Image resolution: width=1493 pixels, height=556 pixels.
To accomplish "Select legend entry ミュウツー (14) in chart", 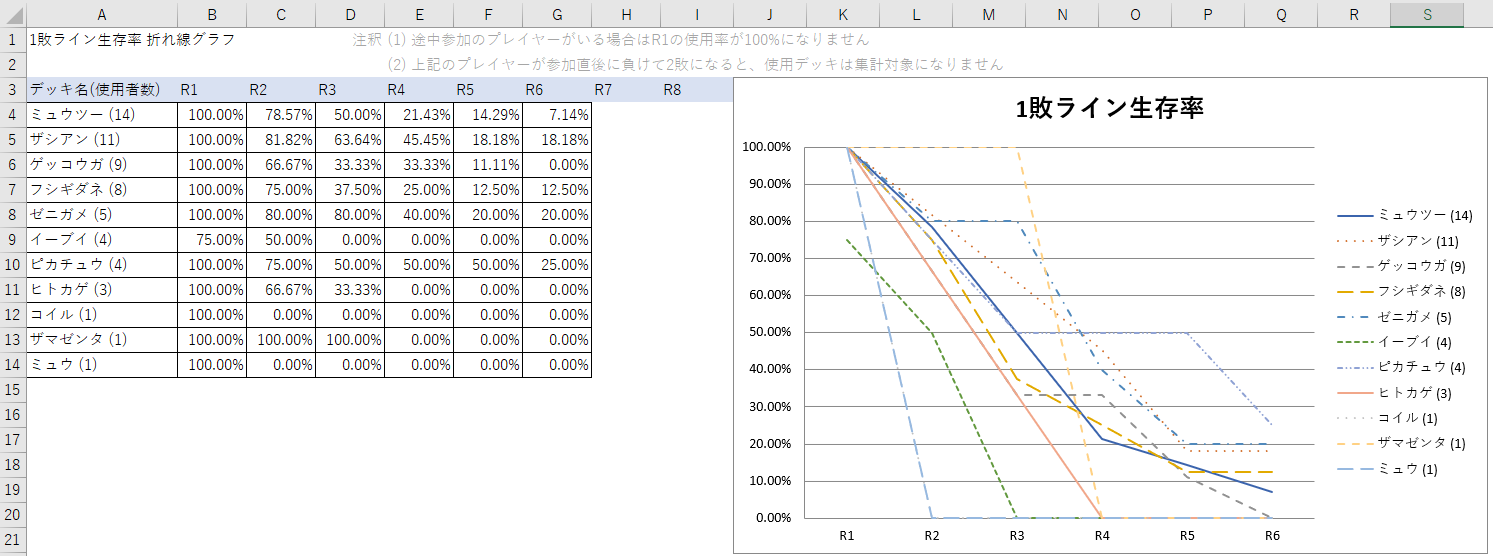I will point(1405,215).
